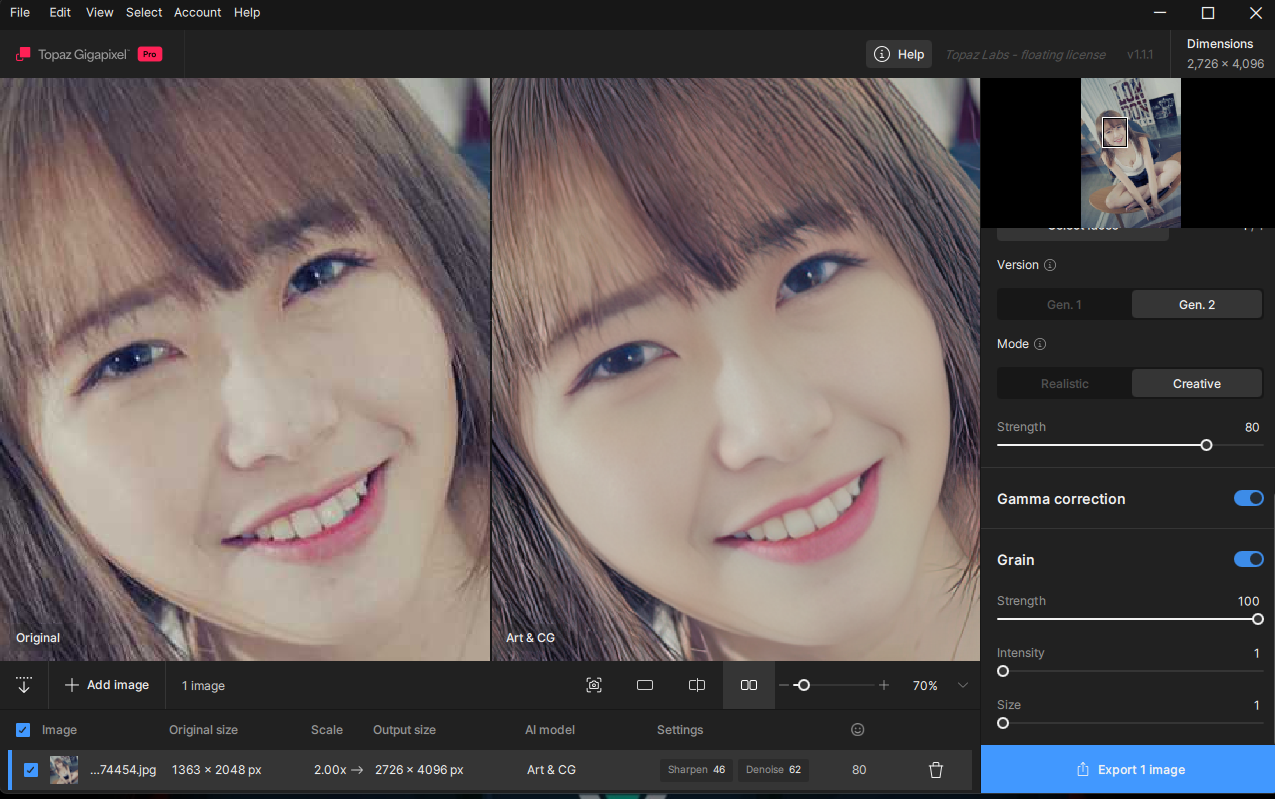Click the Mode info icon
Screen dimensions: 1275x799
(x=1040, y=344)
